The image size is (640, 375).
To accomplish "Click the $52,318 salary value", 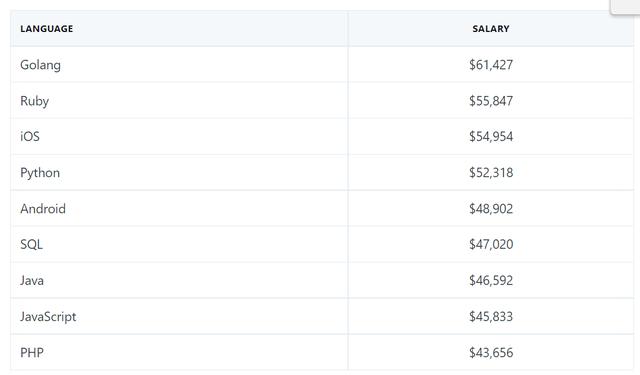I will point(491,173).
